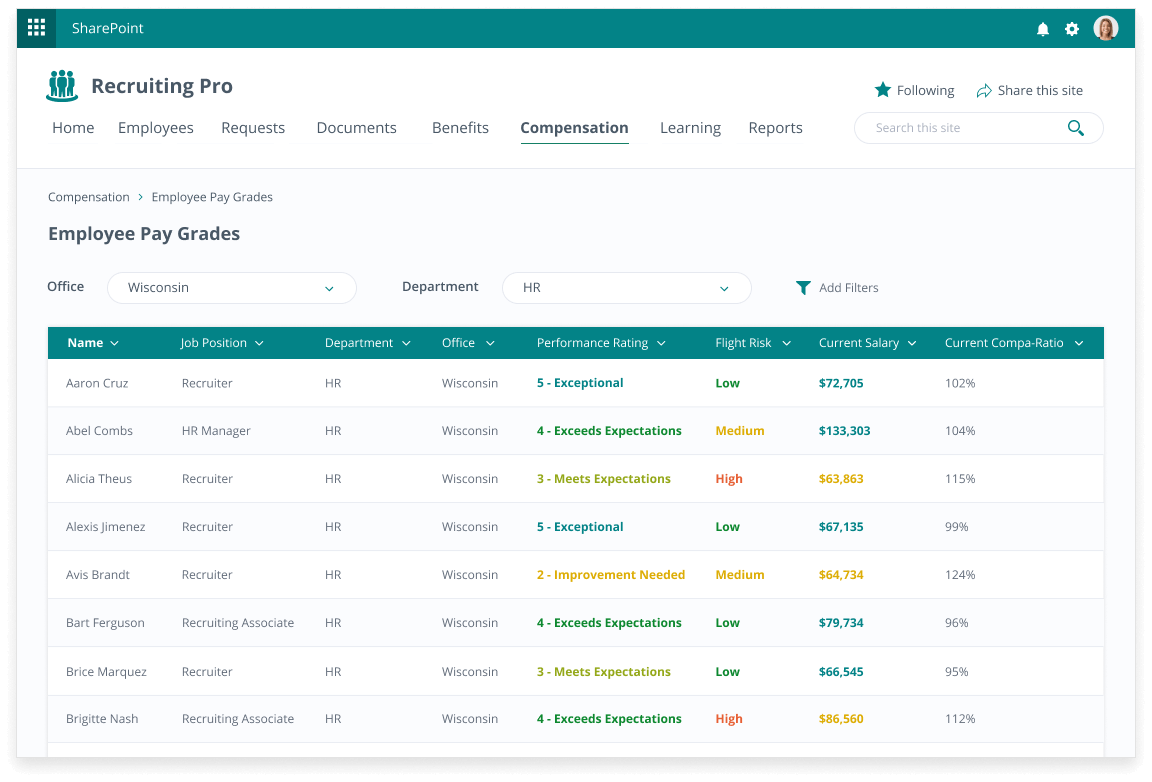Click the Recruiting Pro site logo
The width and height of the screenshot is (1152, 782).
click(62, 86)
